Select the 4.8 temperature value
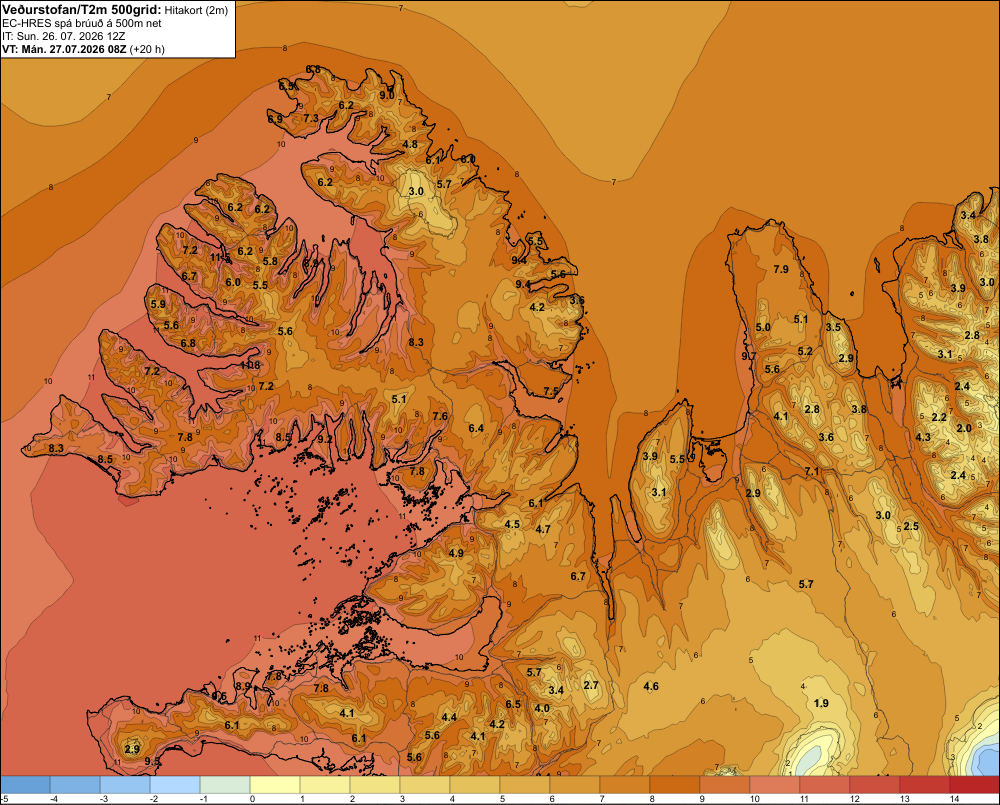Viewport: 1000px width, 805px height. [410, 144]
